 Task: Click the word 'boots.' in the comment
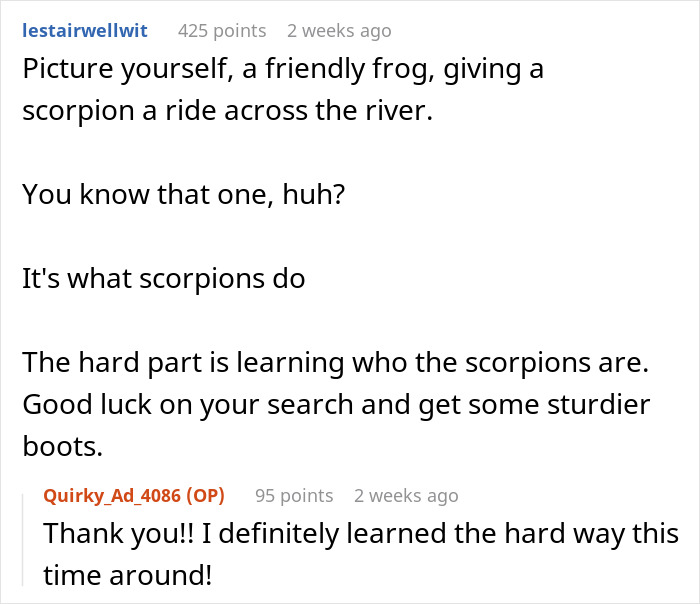(62, 446)
